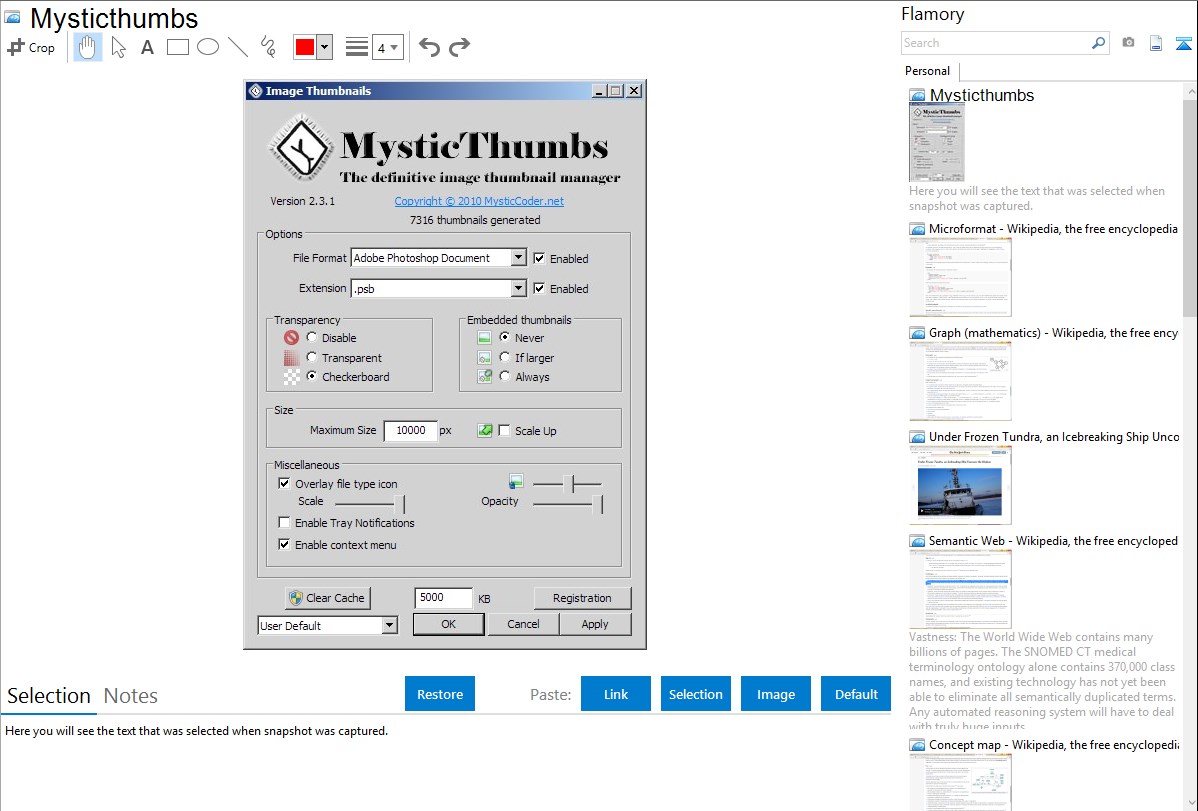Toggle File Format Enabled checkbox
This screenshot has width=1198, height=811.
[539, 258]
